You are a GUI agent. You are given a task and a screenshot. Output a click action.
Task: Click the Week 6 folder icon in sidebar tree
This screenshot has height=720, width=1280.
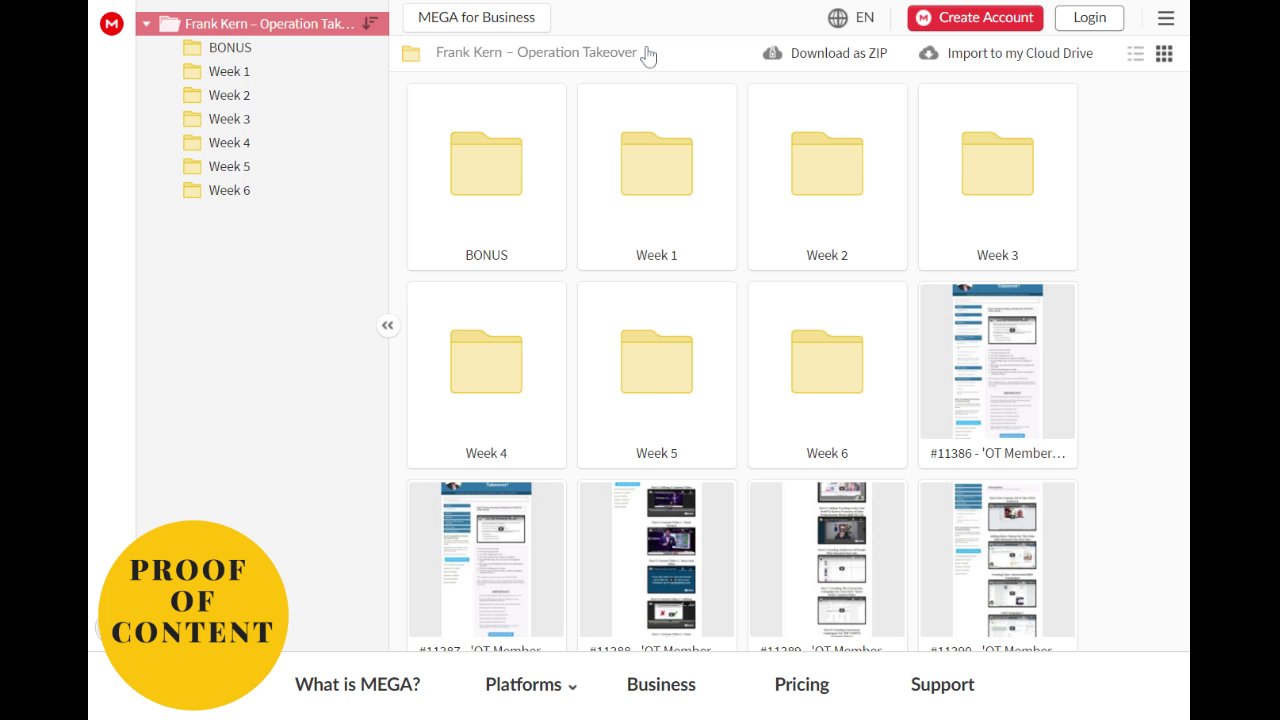(x=192, y=190)
